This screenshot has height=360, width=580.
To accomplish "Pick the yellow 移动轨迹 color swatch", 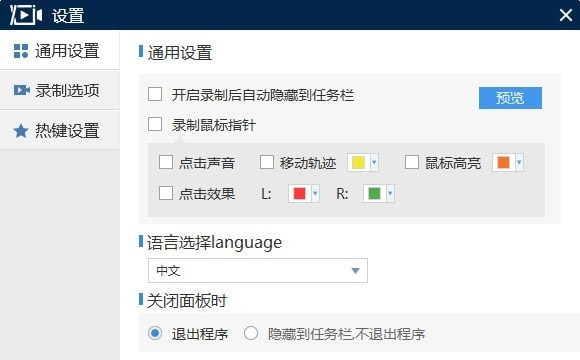I will click(x=358, y=162).
